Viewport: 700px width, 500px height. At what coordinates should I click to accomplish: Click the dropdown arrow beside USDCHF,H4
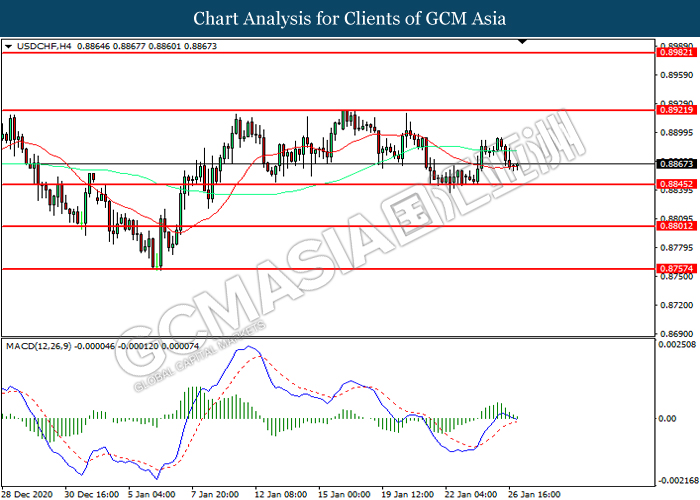point(8,46)
